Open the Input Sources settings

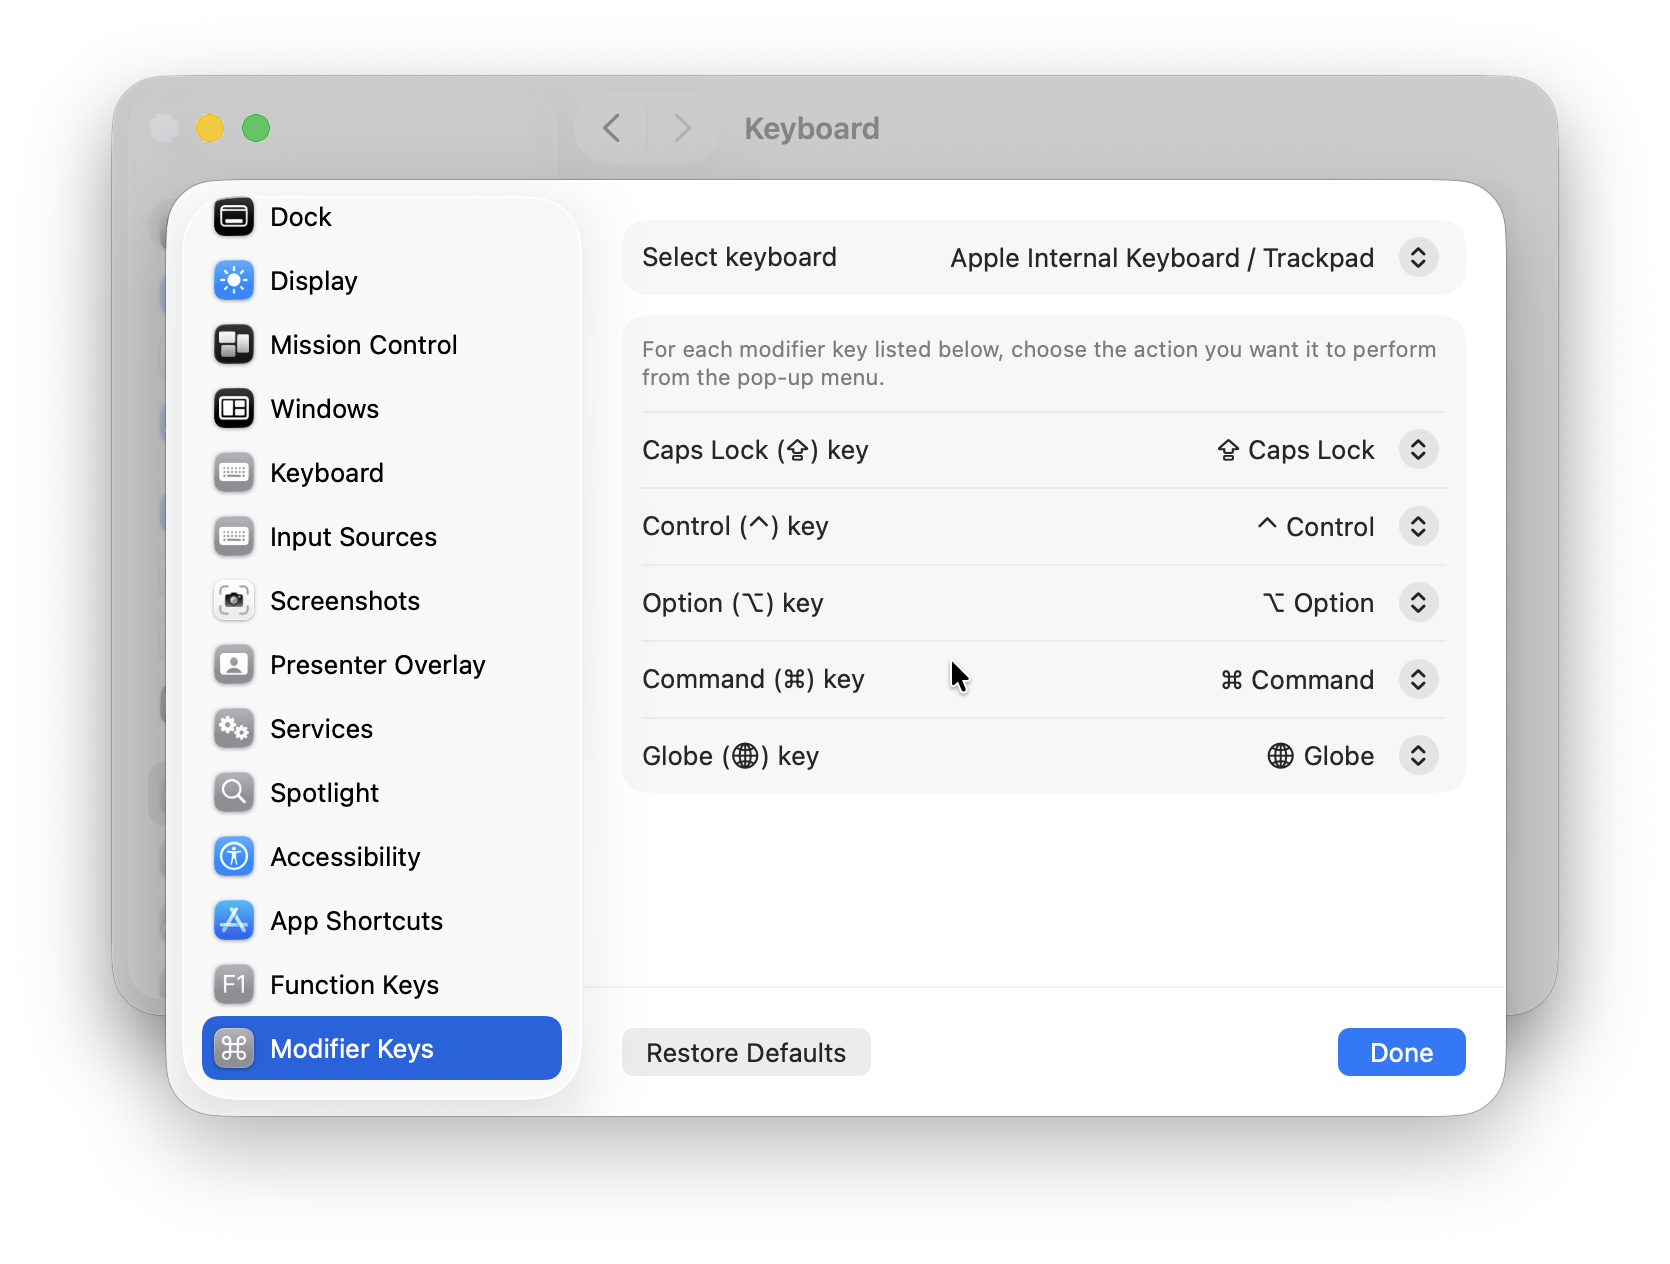[x=233, y=536]
